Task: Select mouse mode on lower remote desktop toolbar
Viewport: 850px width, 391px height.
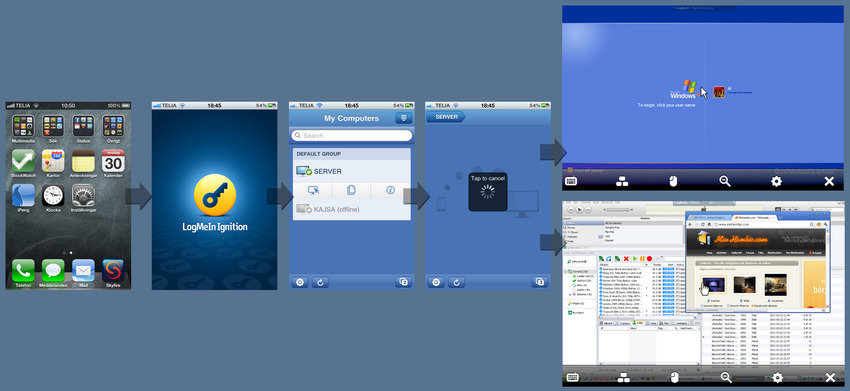Action: [673, 377]
